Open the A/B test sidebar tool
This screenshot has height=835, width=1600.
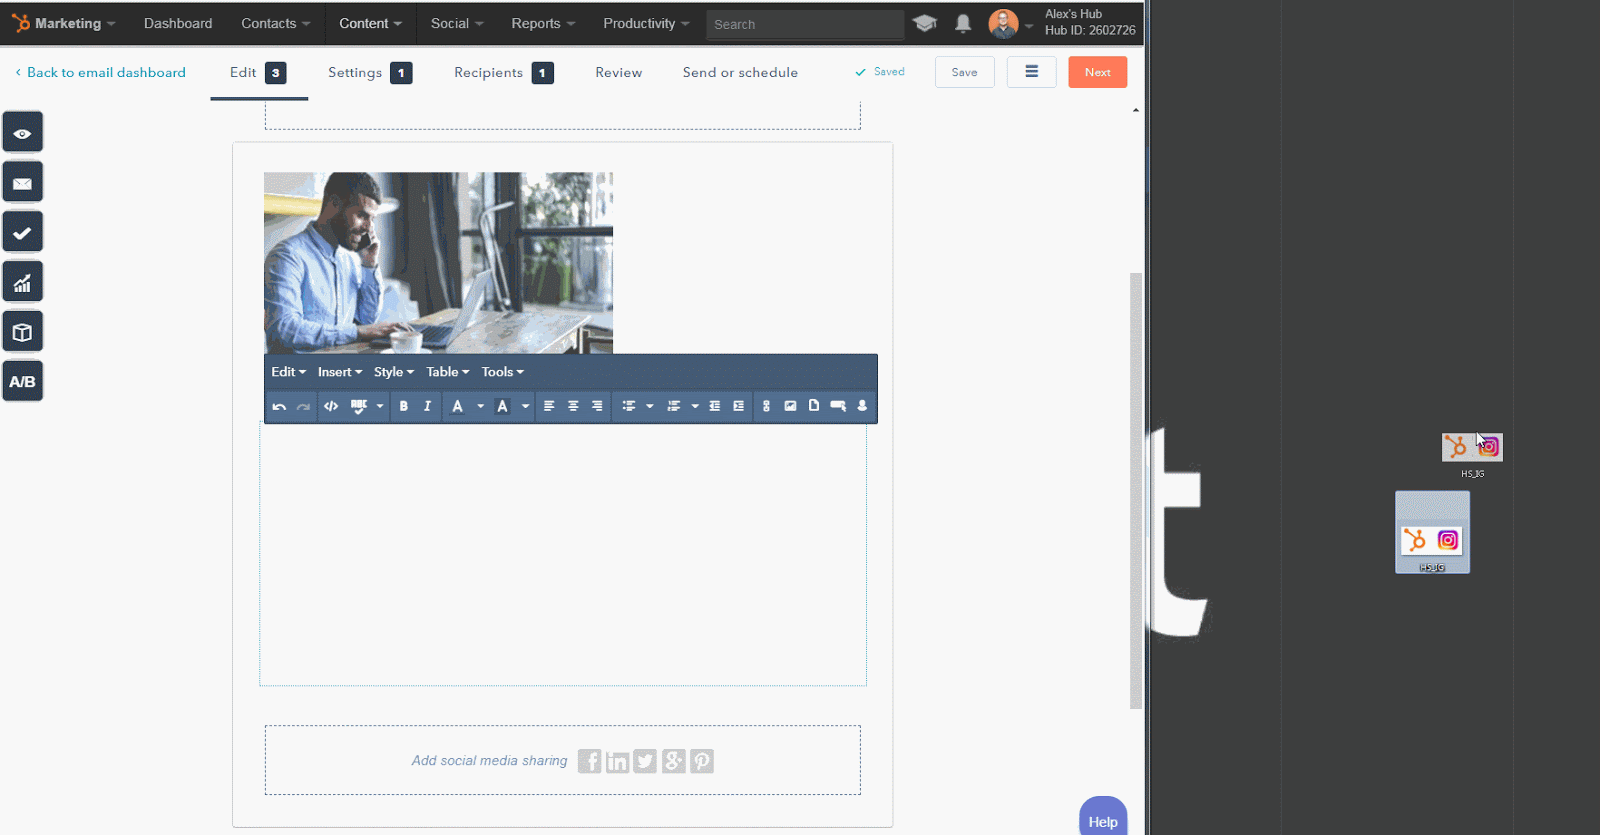pos(22,382)
